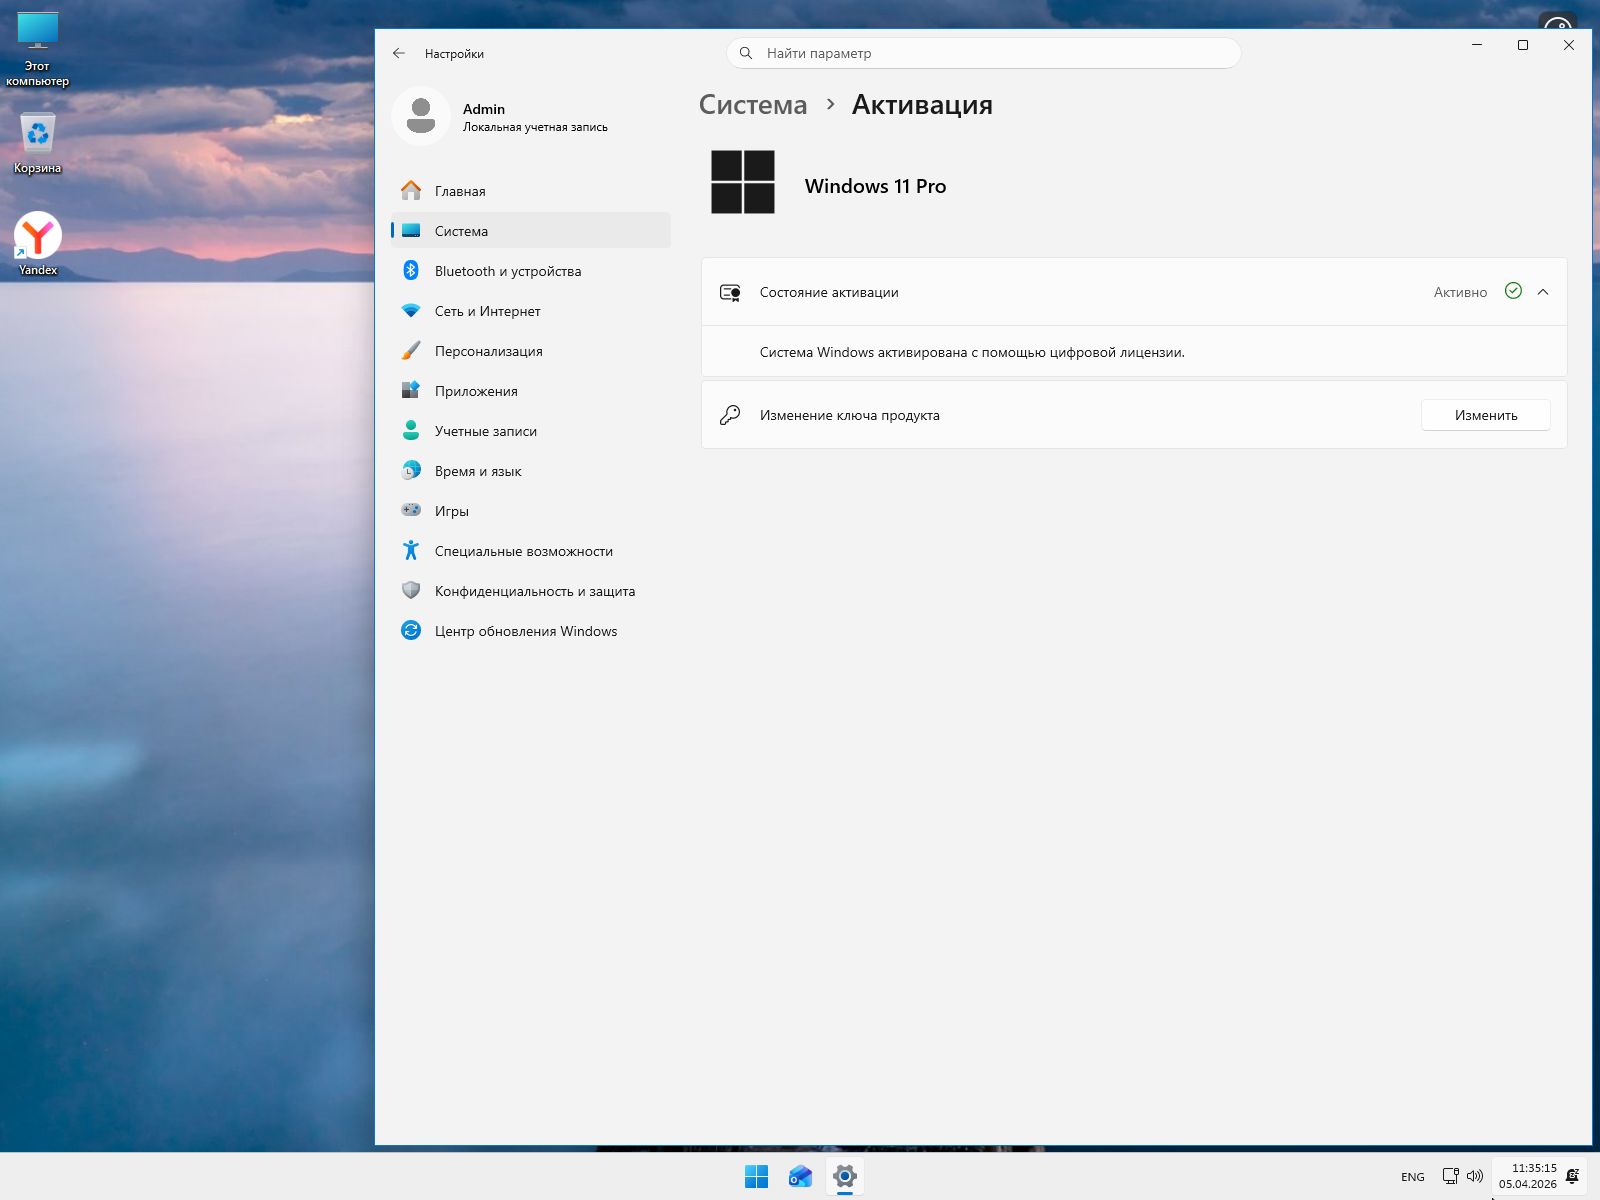
Task: Open the Игры settings category
Action: click(451, 511)
